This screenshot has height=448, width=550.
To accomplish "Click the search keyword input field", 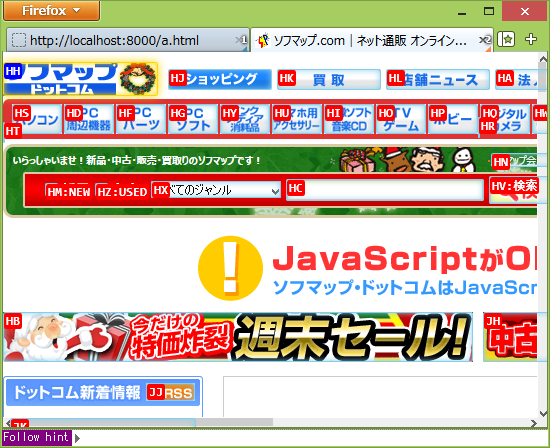I will point(385,190).
